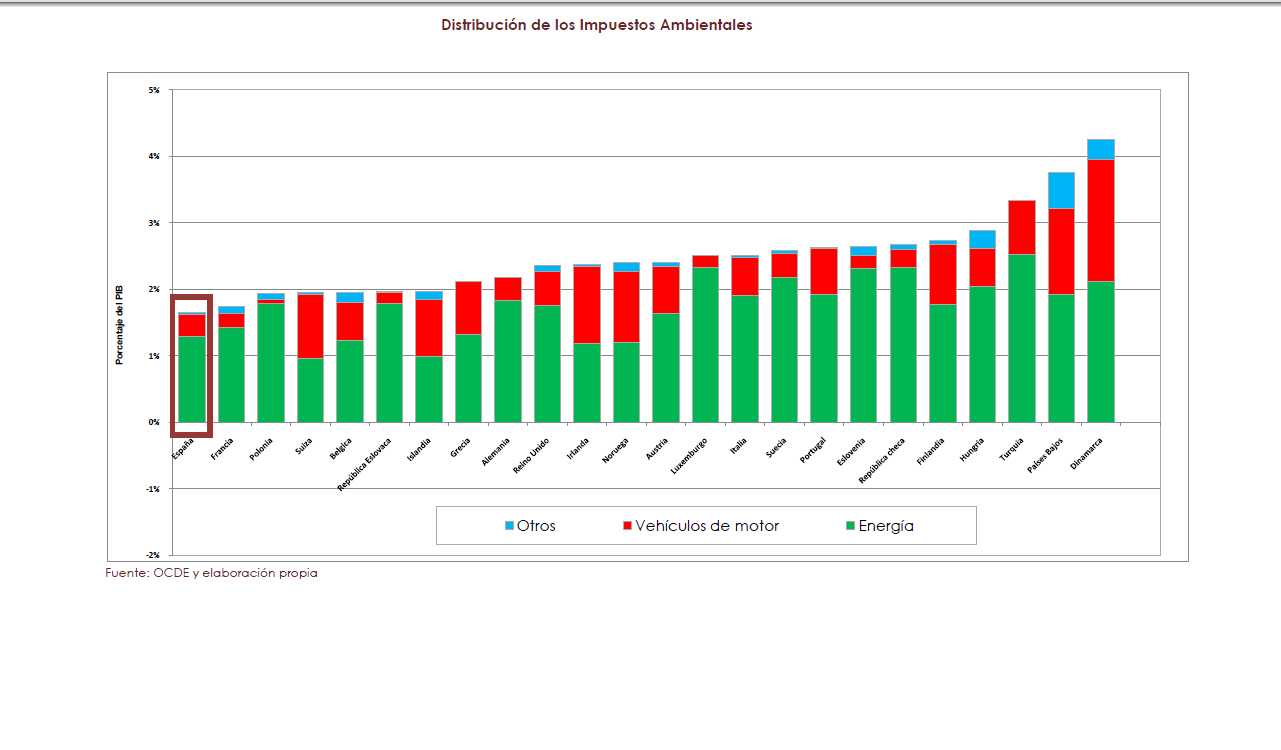
Task: Click the green energy segment of the España bar
Action: pyautogui.click(x=192, y=378)
